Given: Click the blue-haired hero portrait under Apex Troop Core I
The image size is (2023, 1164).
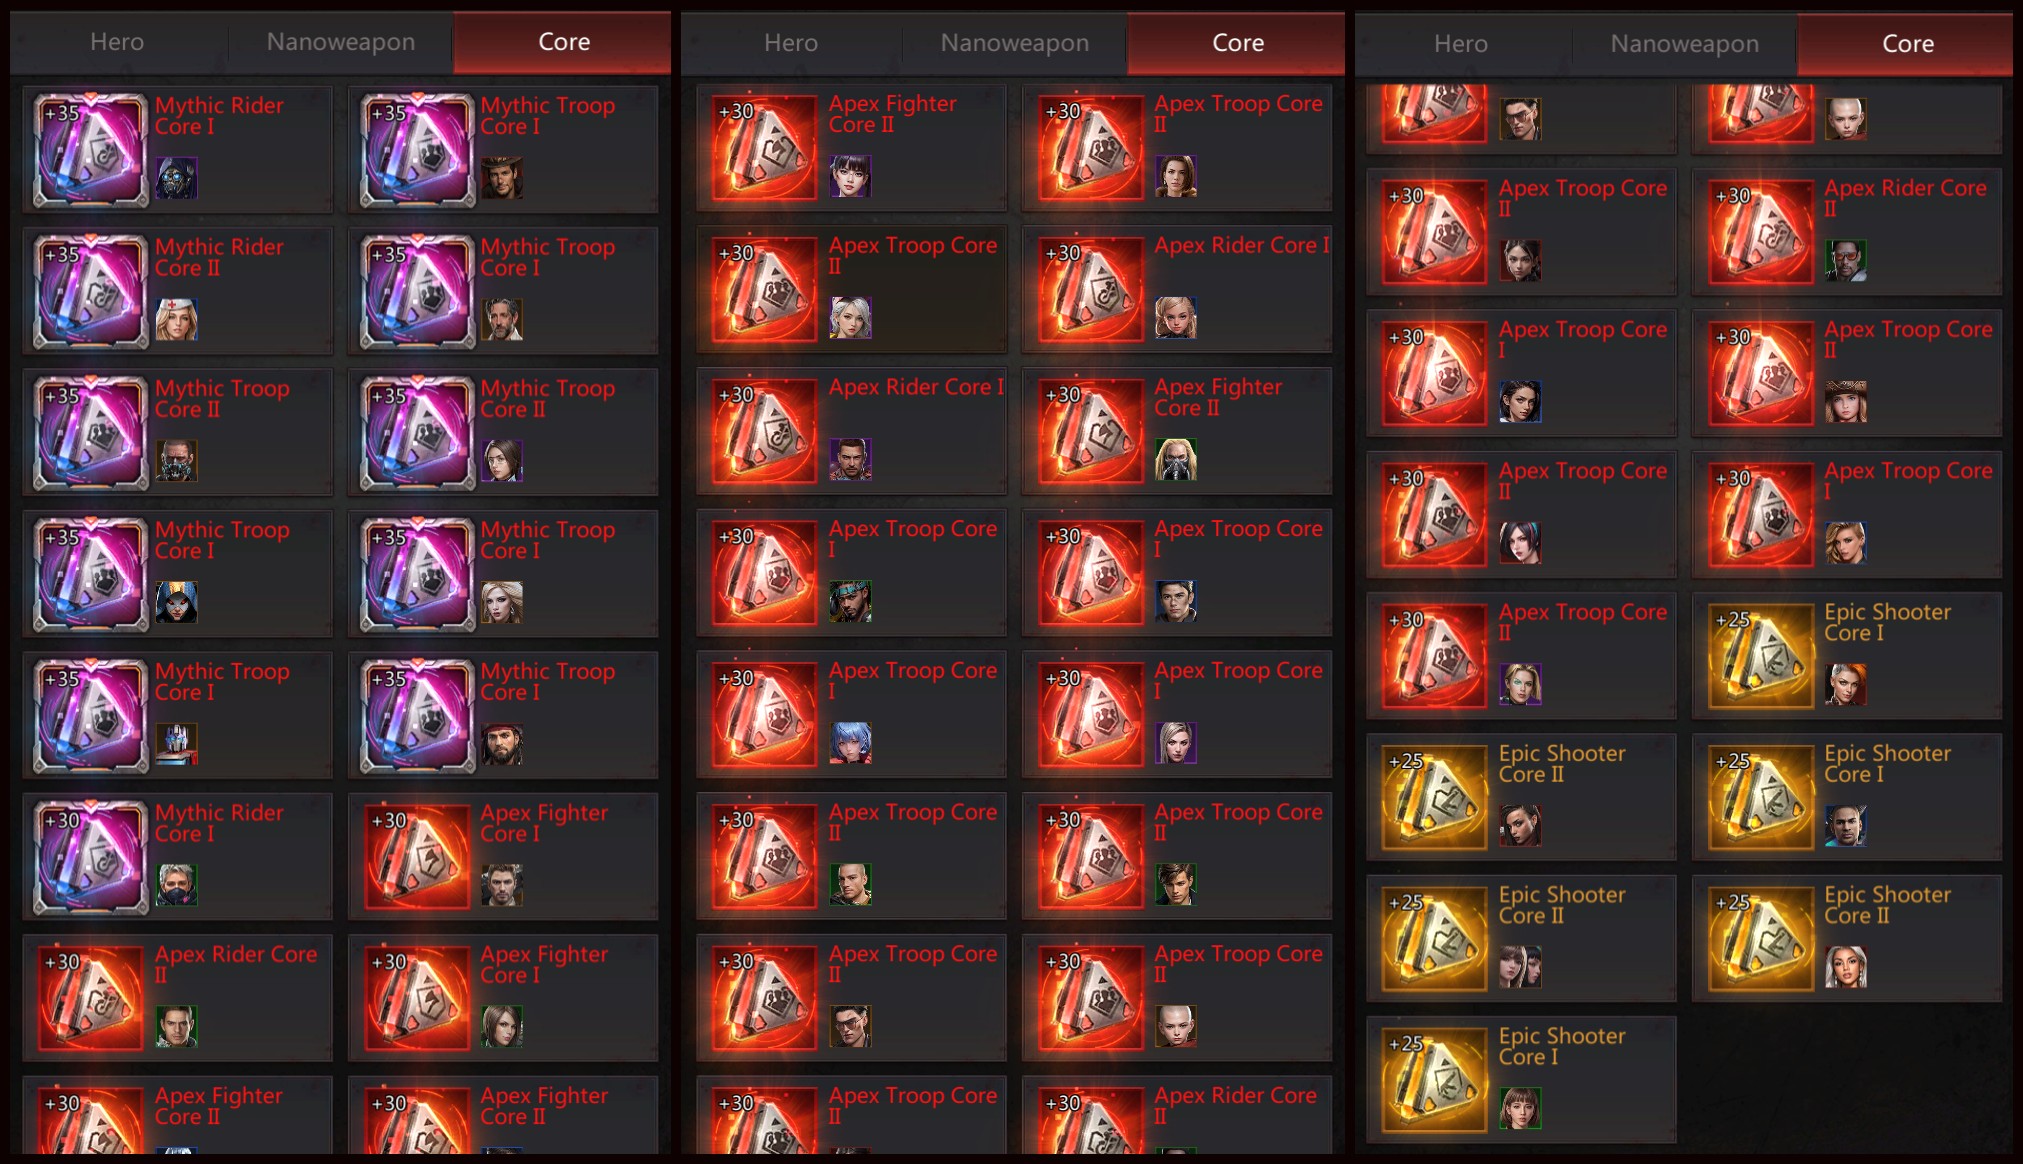Looking at the screenshot, I should [851, 743].
